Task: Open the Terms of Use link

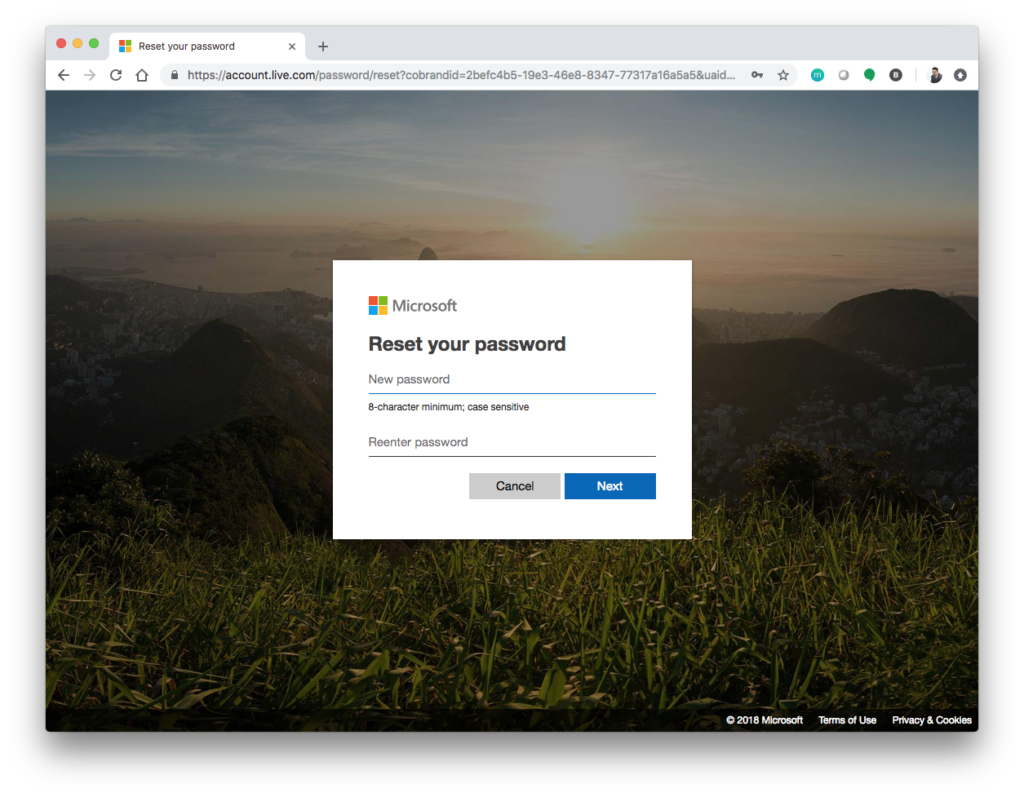Action: click(x=847, y=720)
